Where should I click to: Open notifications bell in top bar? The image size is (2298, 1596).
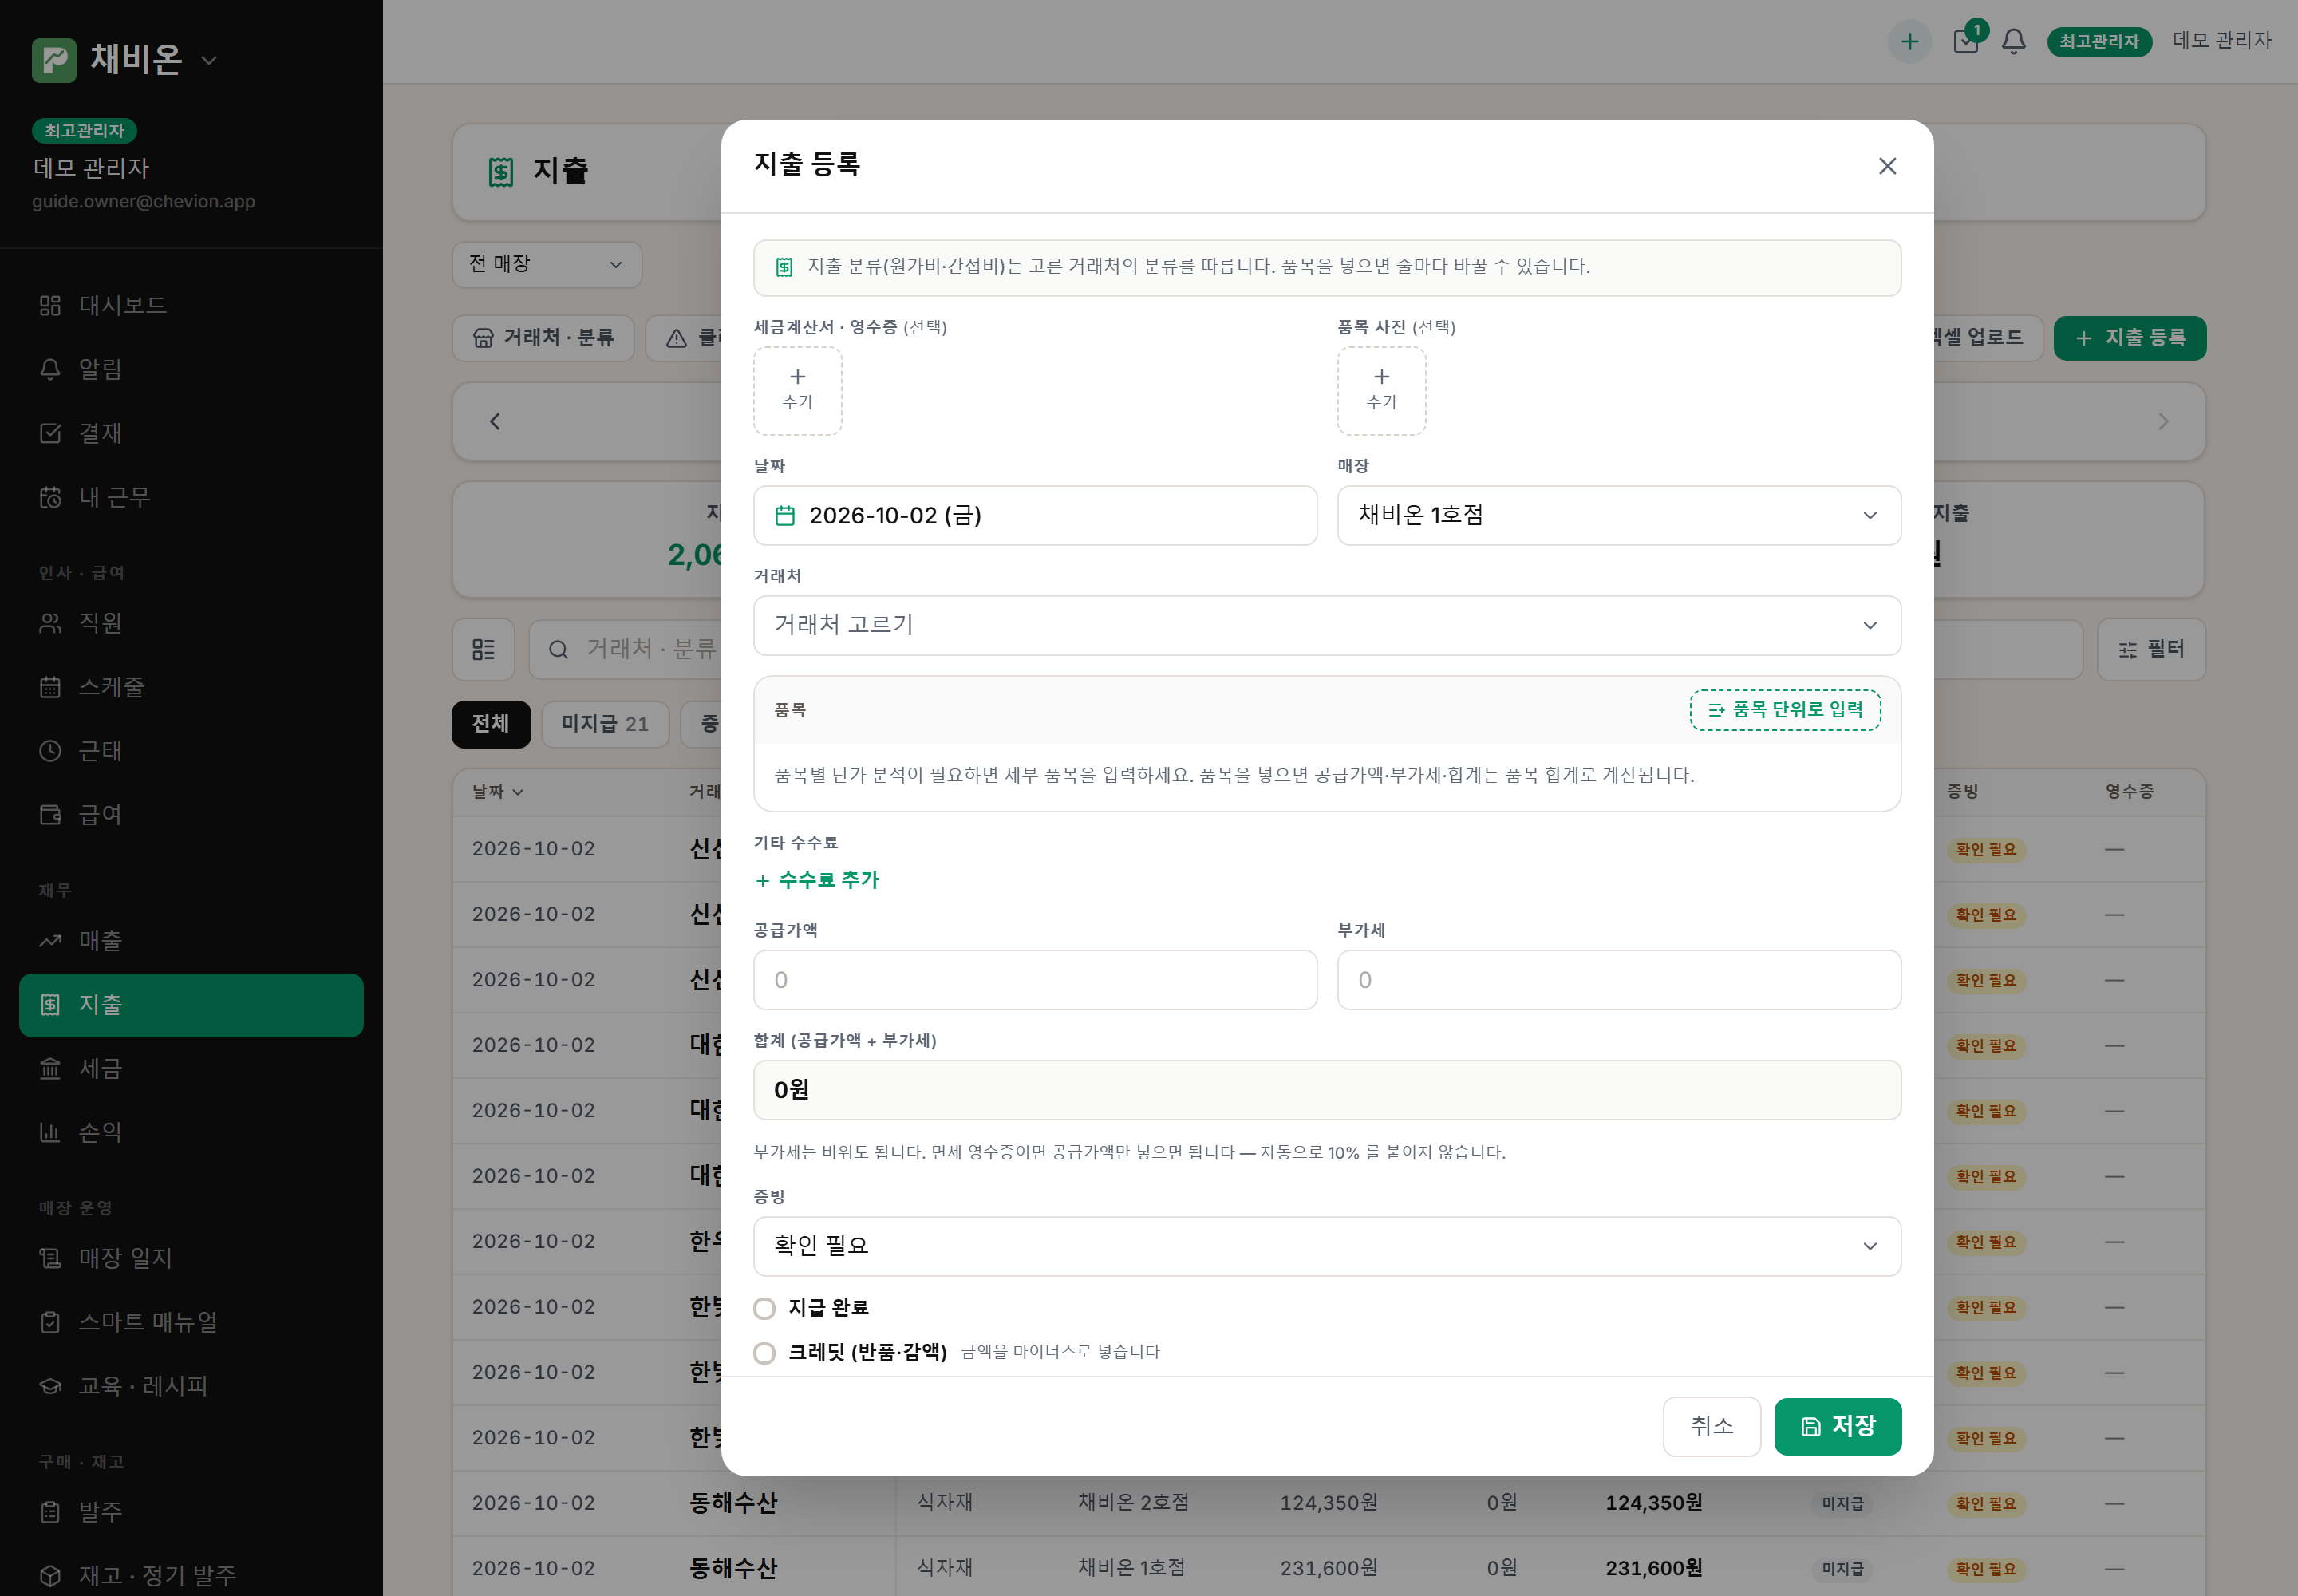point(2013,41)
